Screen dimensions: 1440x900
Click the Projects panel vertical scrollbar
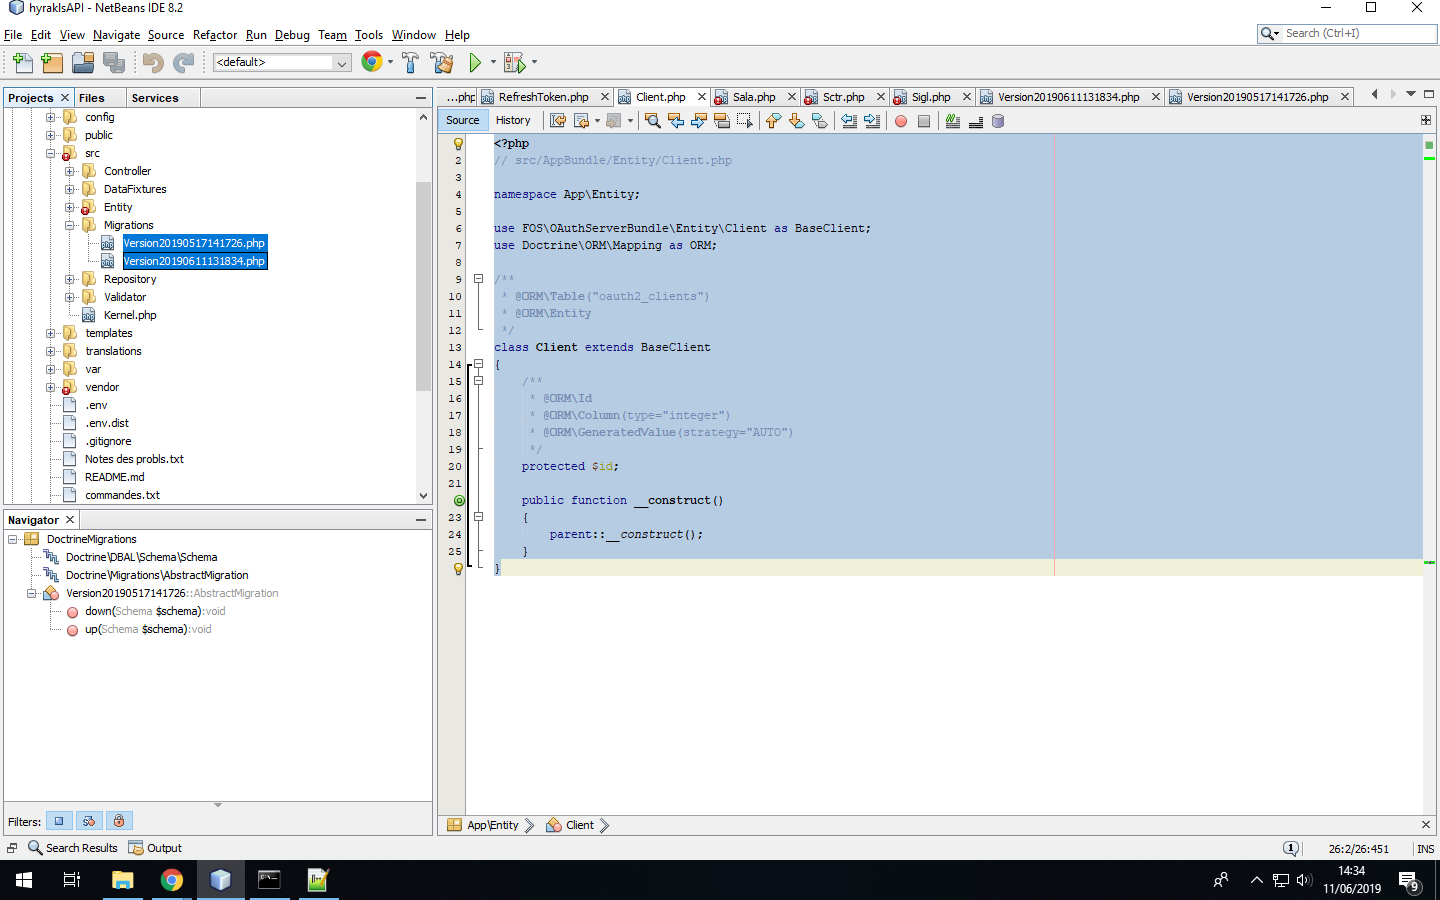point(423,285)
